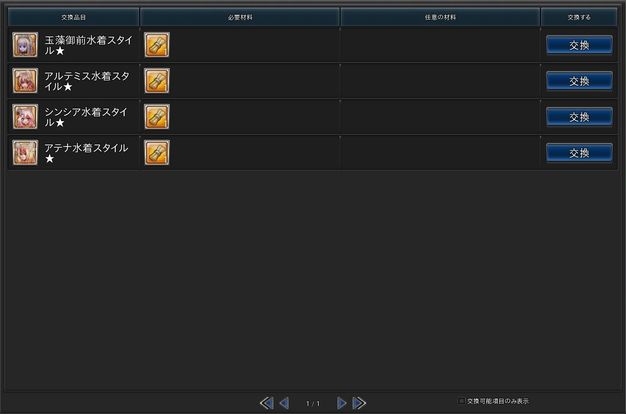Click the ticket material icon for アルテミス row
The image size is (626, 414).
point(157,81)
